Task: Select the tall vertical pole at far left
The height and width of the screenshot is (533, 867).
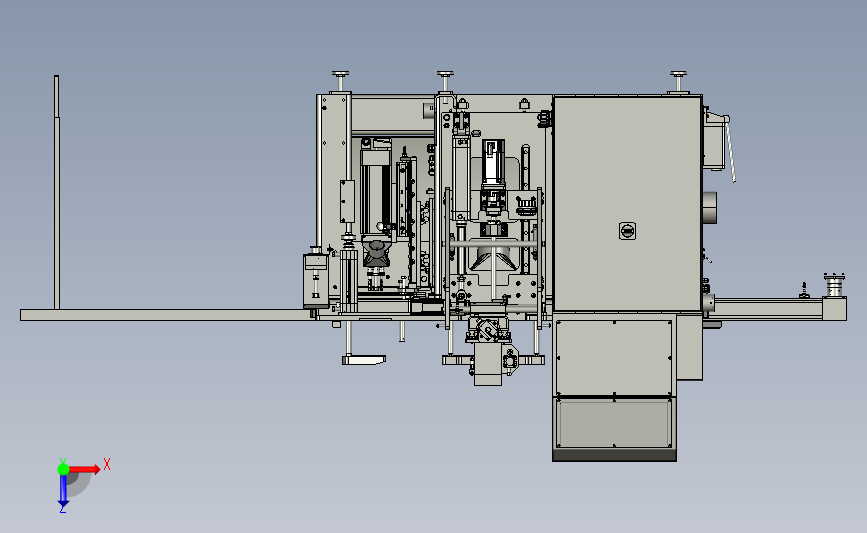Action: 56,192
